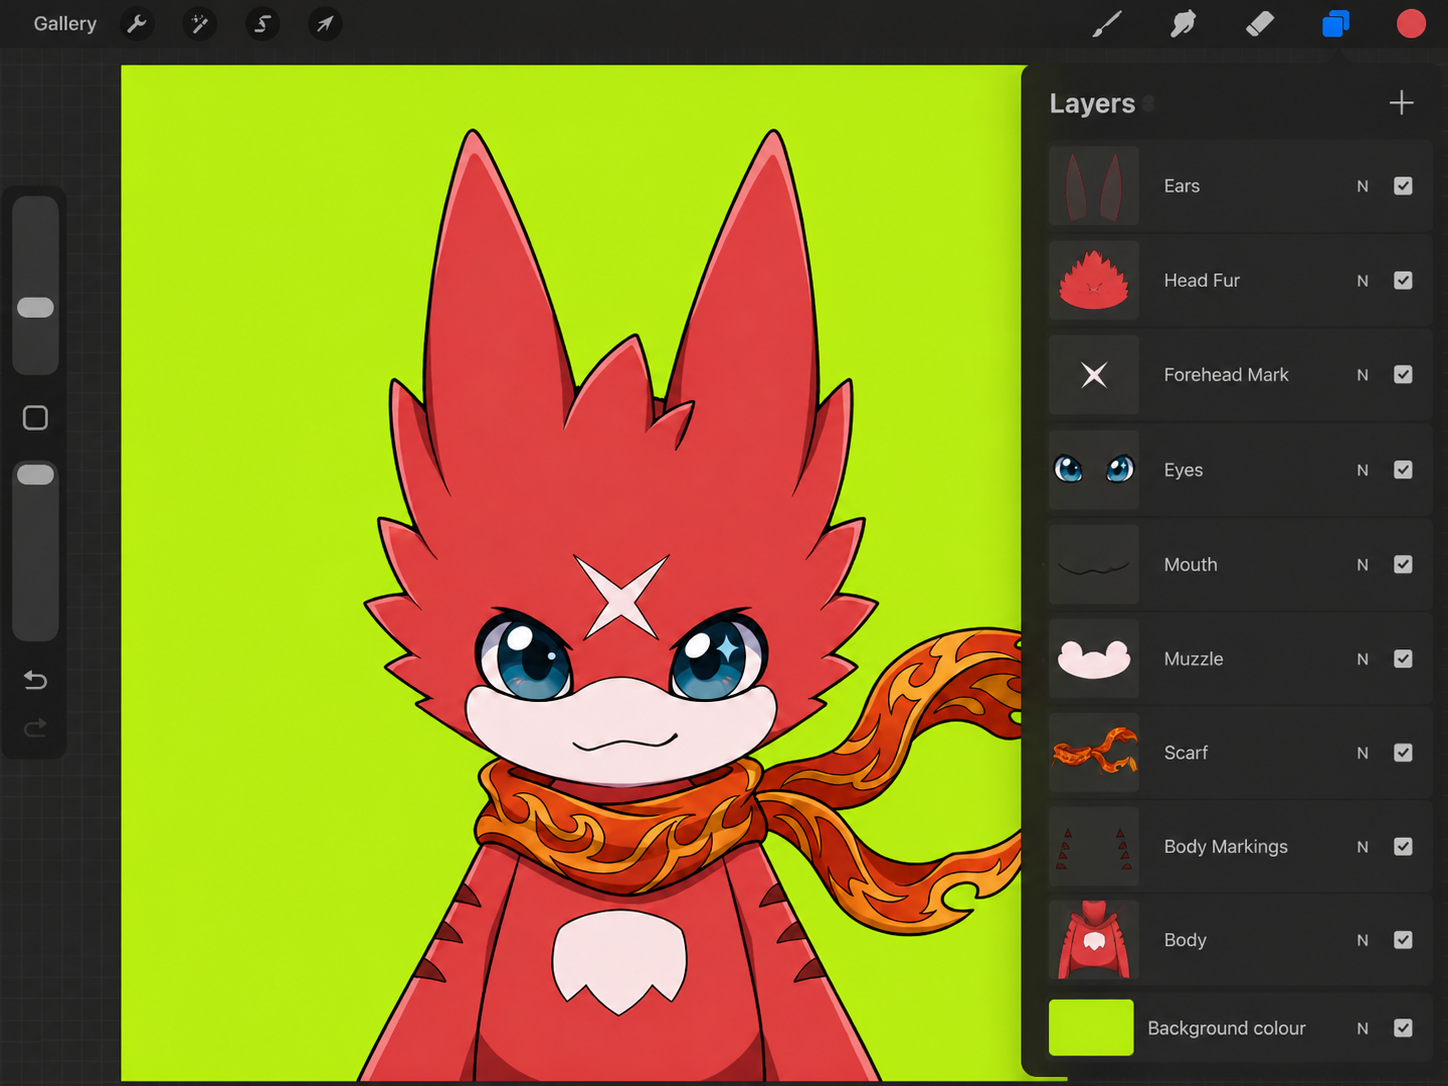The width and height of the screenshot is (1448, 1086).
Task: Select the Muzzle layer thumbnail
Action: pyautogui.click(x=1094, y=659)
